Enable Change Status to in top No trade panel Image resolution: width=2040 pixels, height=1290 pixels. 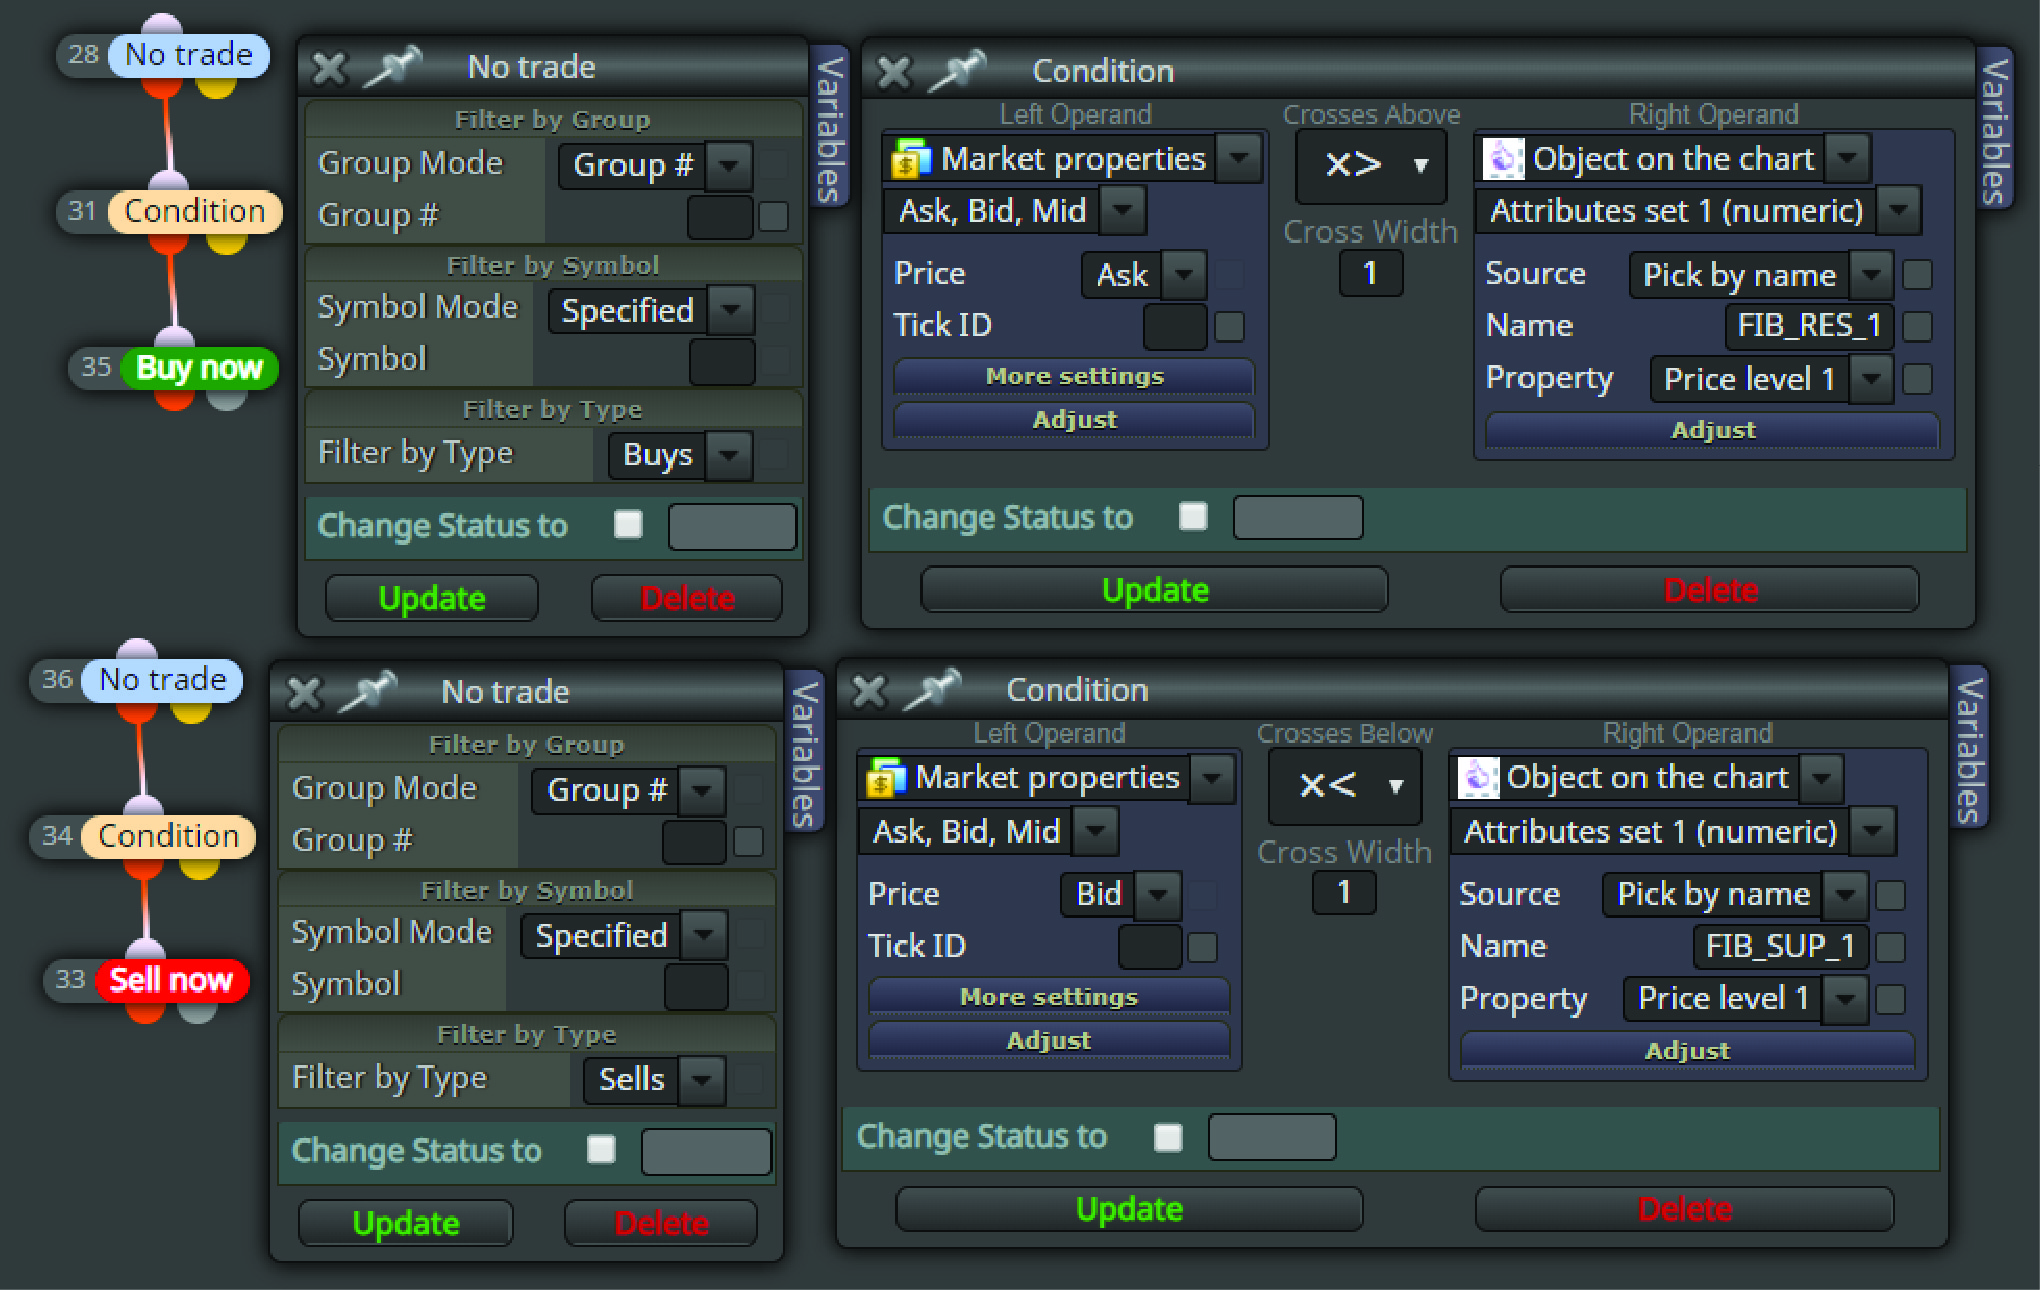[628, 524]
